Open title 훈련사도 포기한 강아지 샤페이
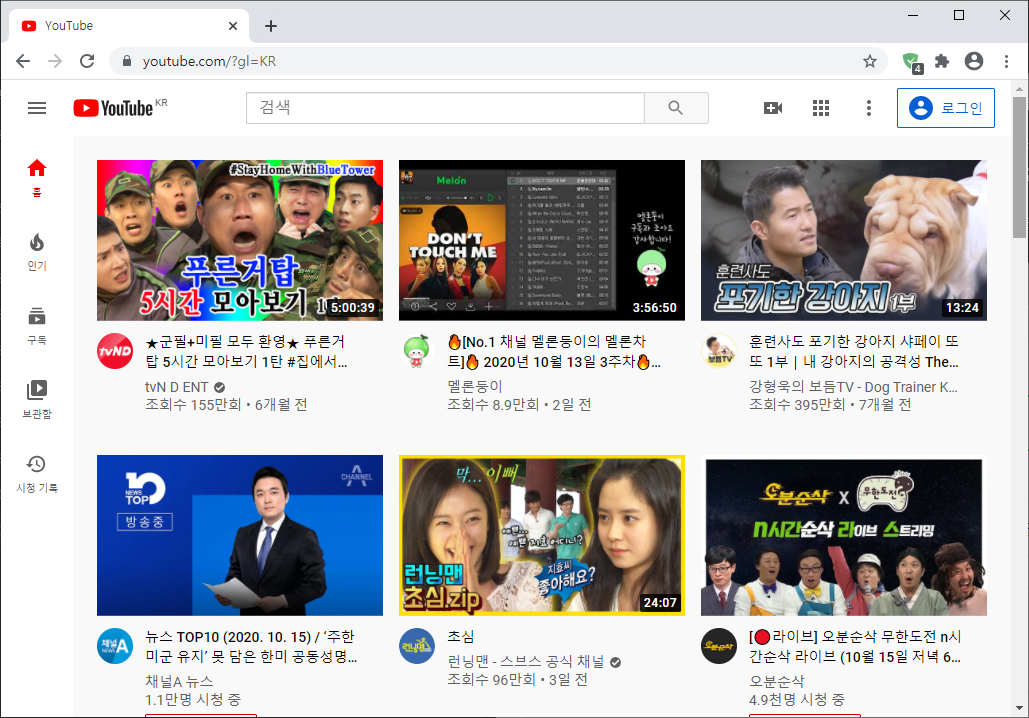 854,352
